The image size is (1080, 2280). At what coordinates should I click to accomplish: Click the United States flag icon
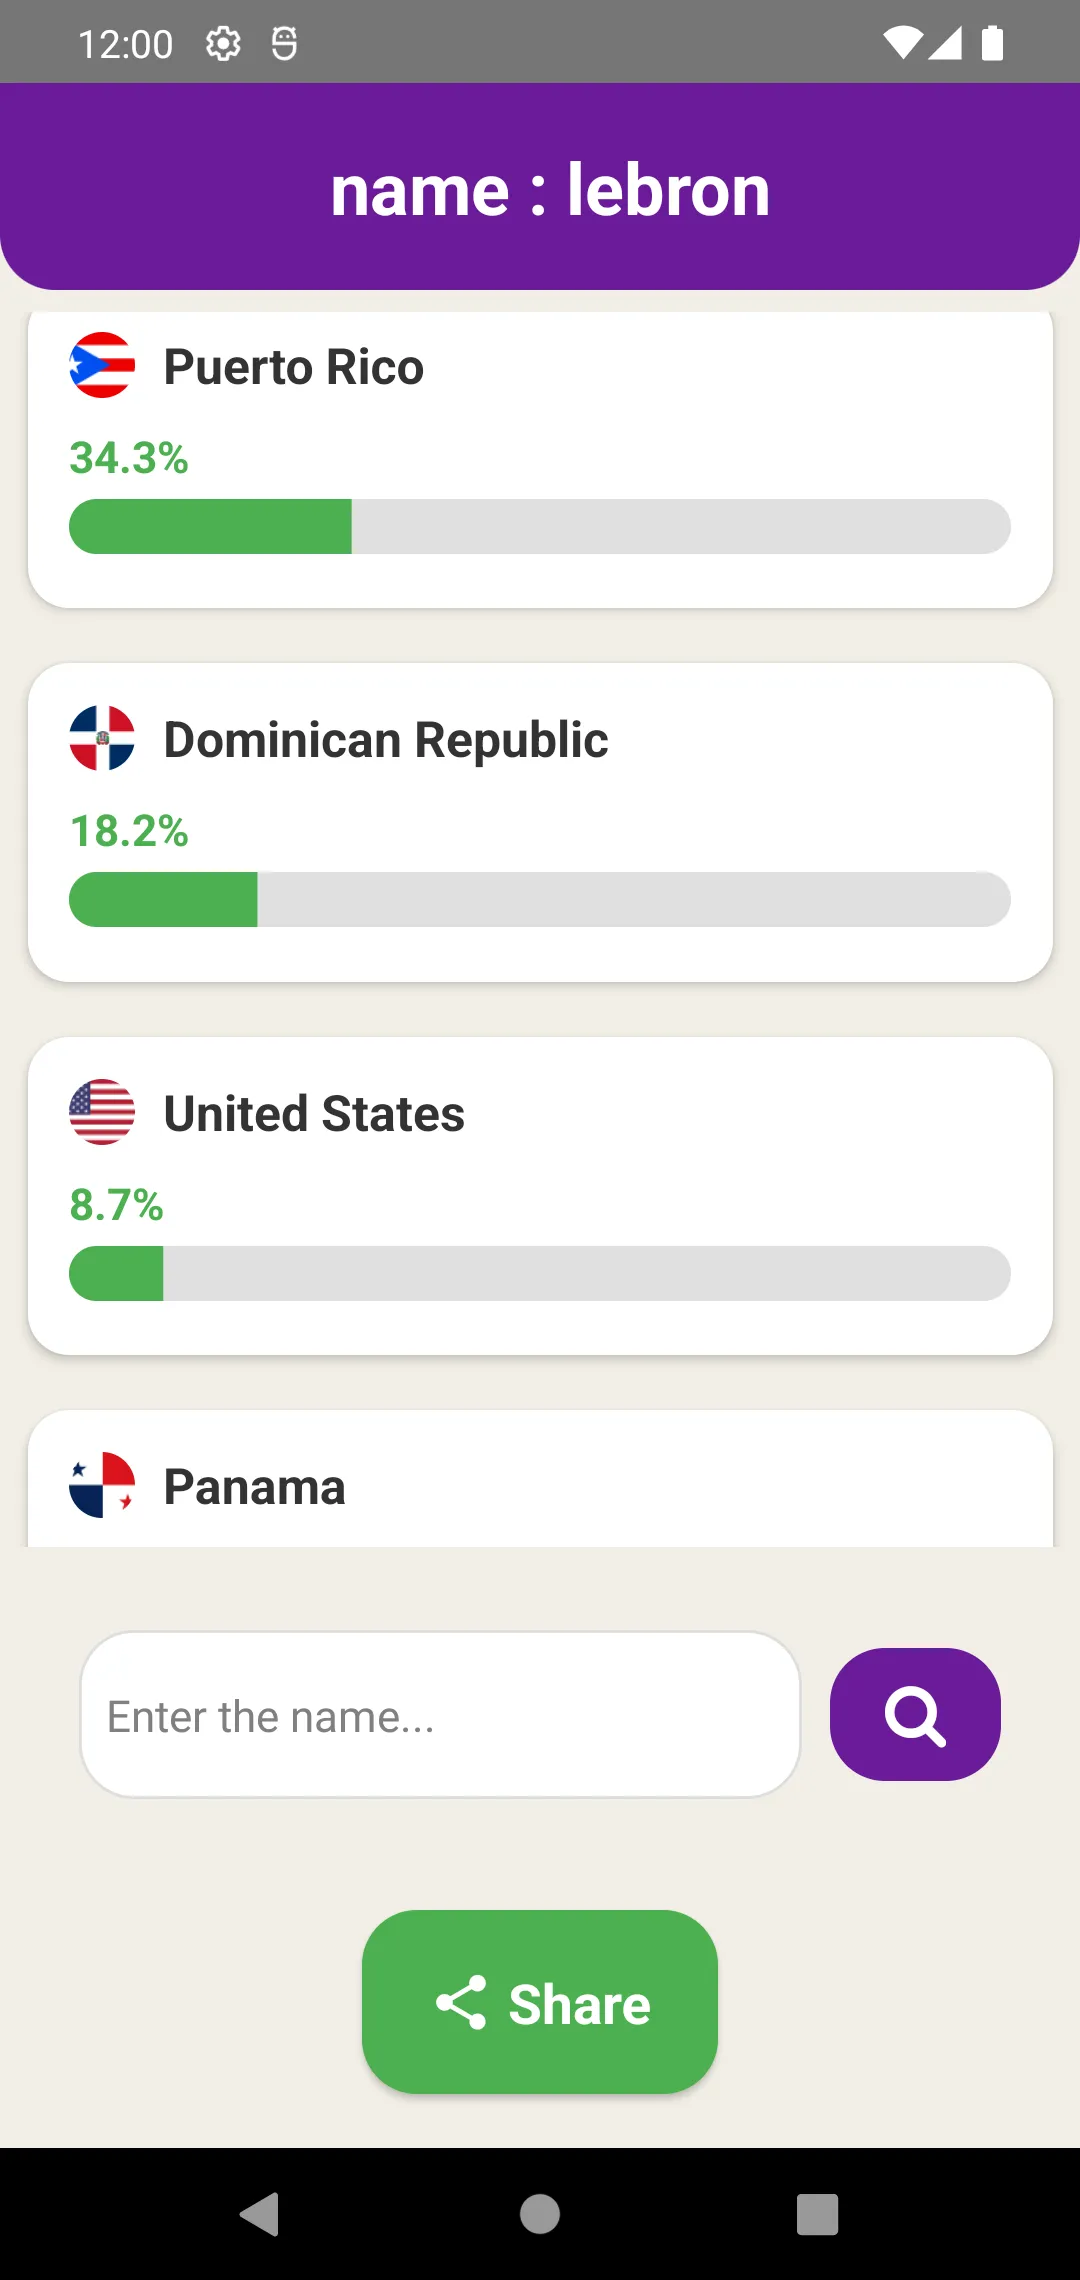(102, 1112)
